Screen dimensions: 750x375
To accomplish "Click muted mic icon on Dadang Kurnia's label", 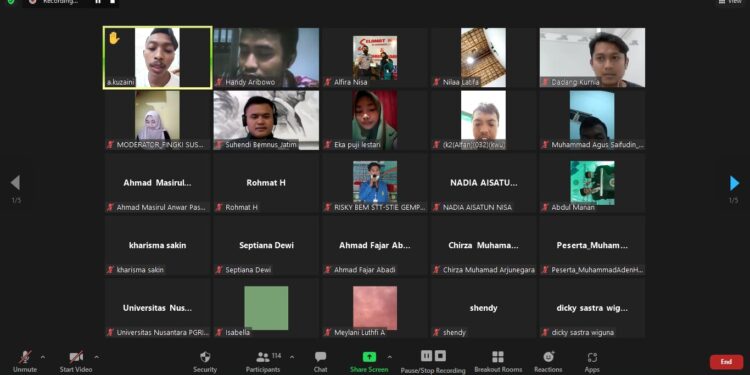I will [545, 82].
